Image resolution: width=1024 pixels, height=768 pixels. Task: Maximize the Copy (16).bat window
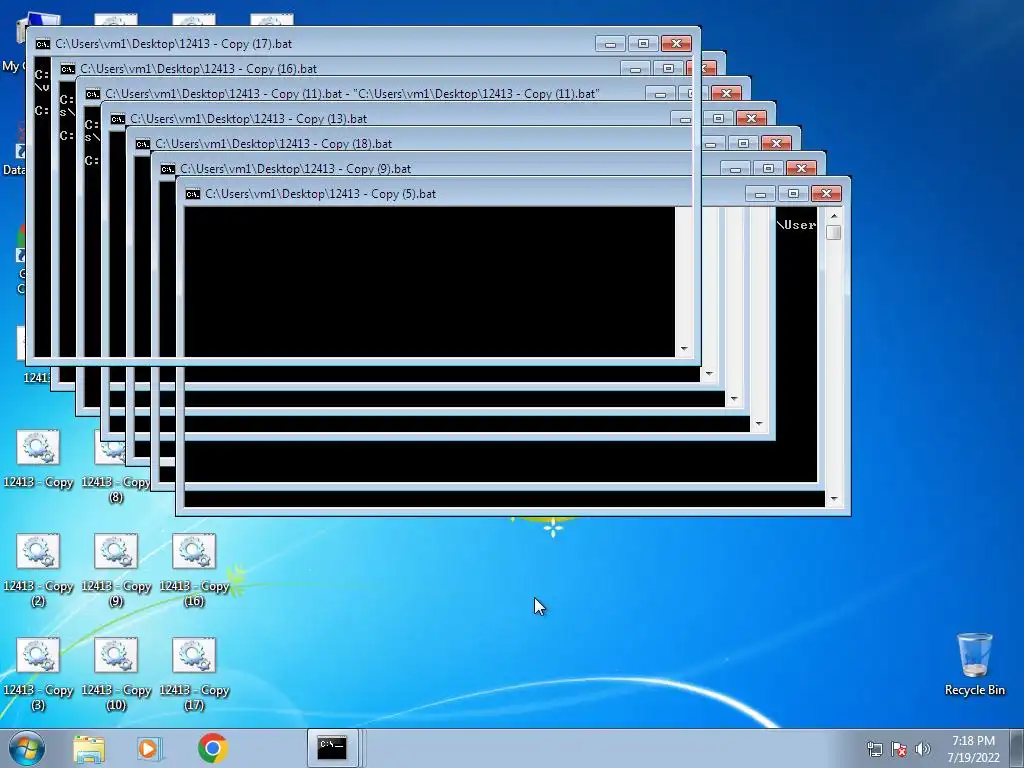pyautogui.click(x=668, y=67)
